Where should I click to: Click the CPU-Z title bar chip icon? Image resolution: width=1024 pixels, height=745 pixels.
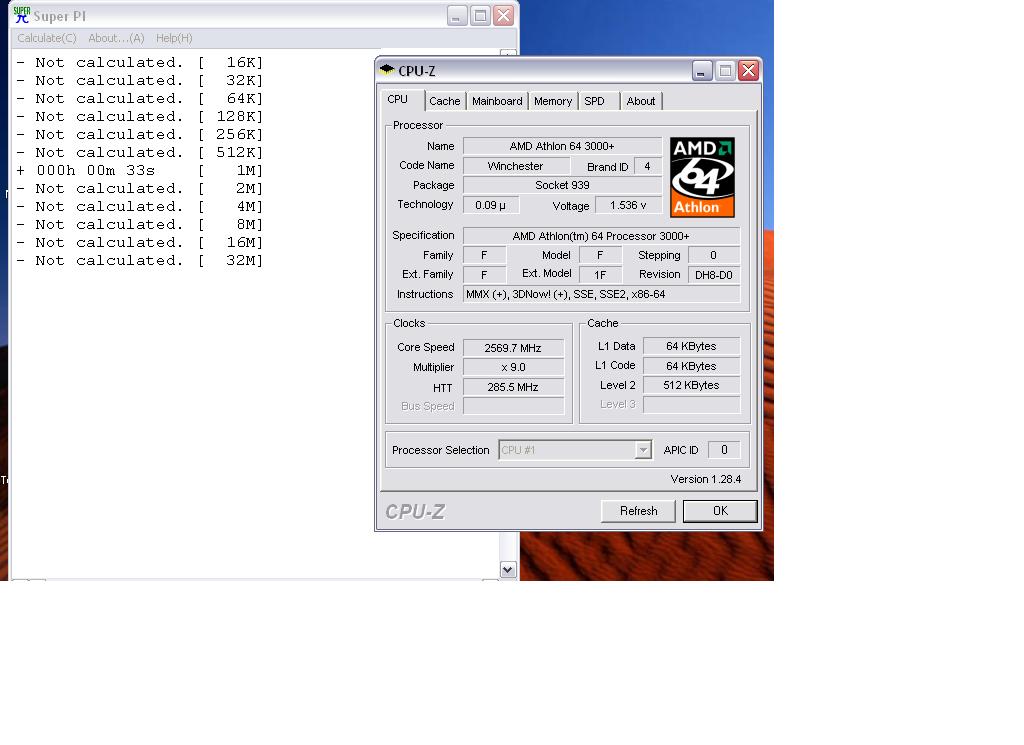(387, 69)
